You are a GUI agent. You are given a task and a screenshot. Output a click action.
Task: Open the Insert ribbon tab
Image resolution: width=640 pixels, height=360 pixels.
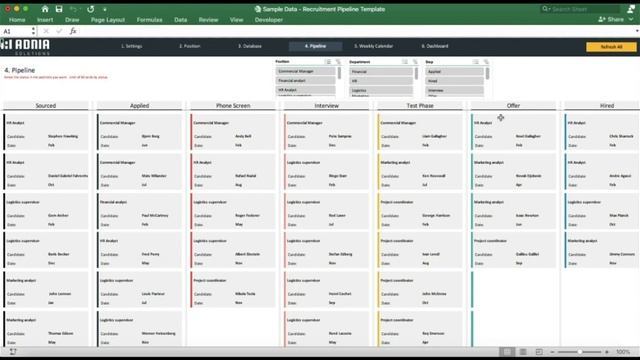click(45, 20)
